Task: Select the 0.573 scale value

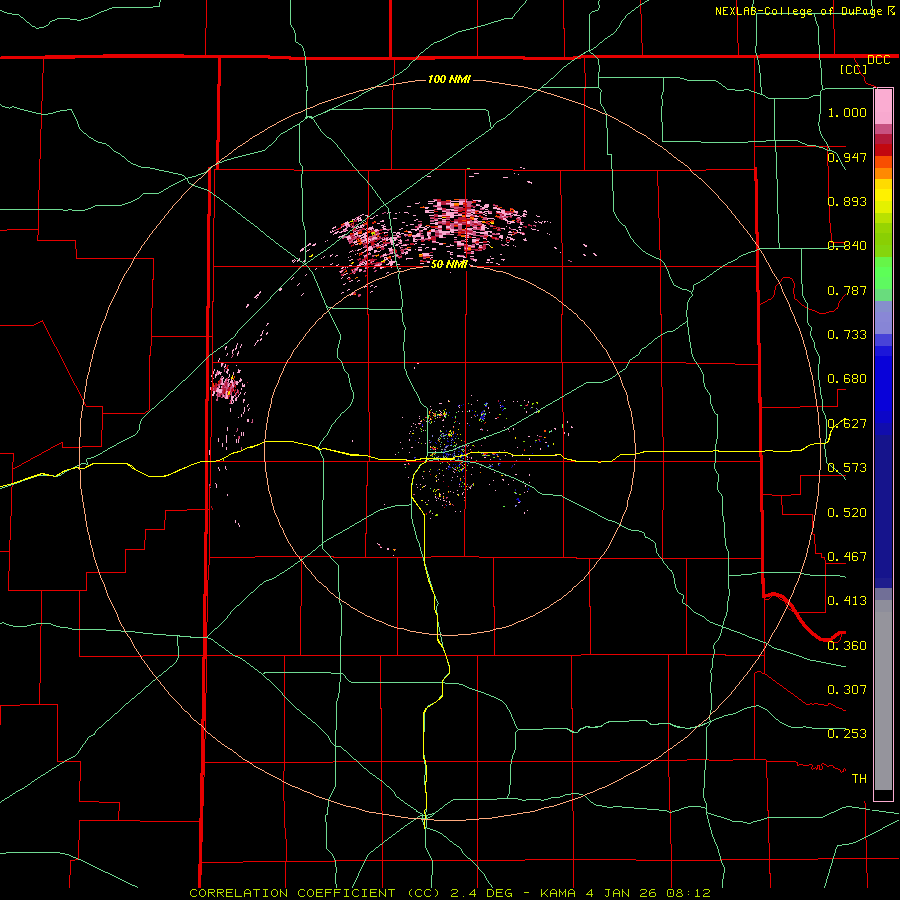Action: (x=847, y=467)
